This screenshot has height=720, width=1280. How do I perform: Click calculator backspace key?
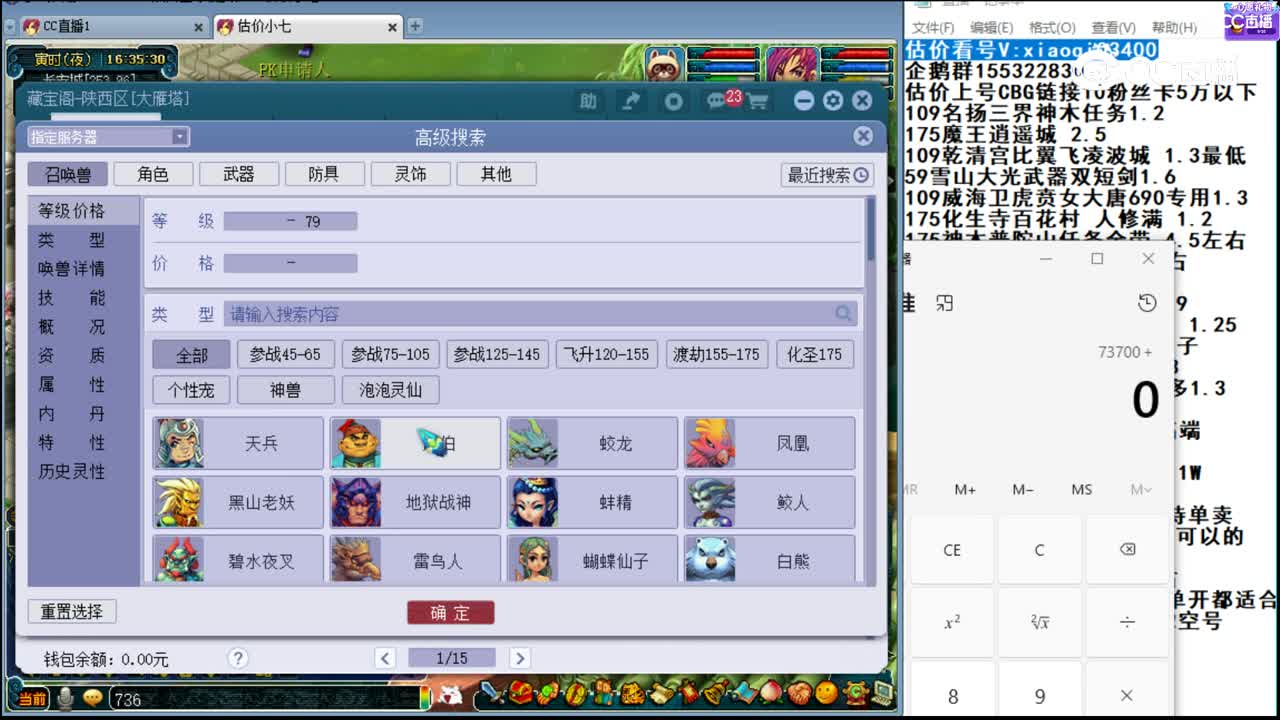click(1127, 550)
